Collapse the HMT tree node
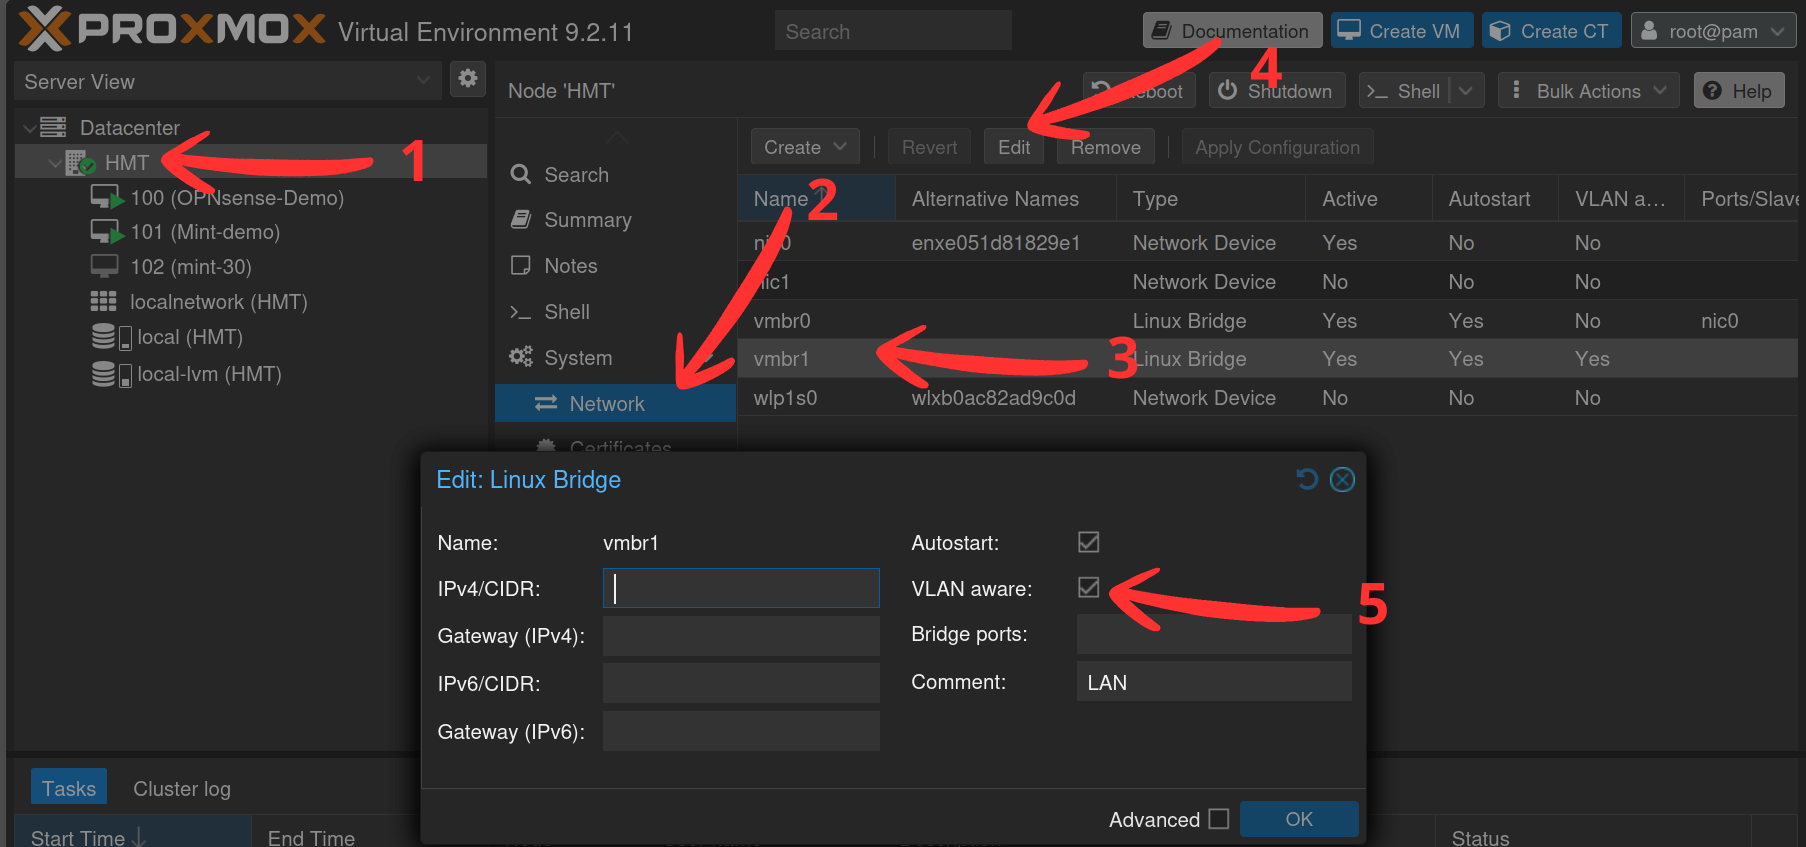Image resolution: width=1806 pixels, height=847 pixels. (x=55, y=162)
